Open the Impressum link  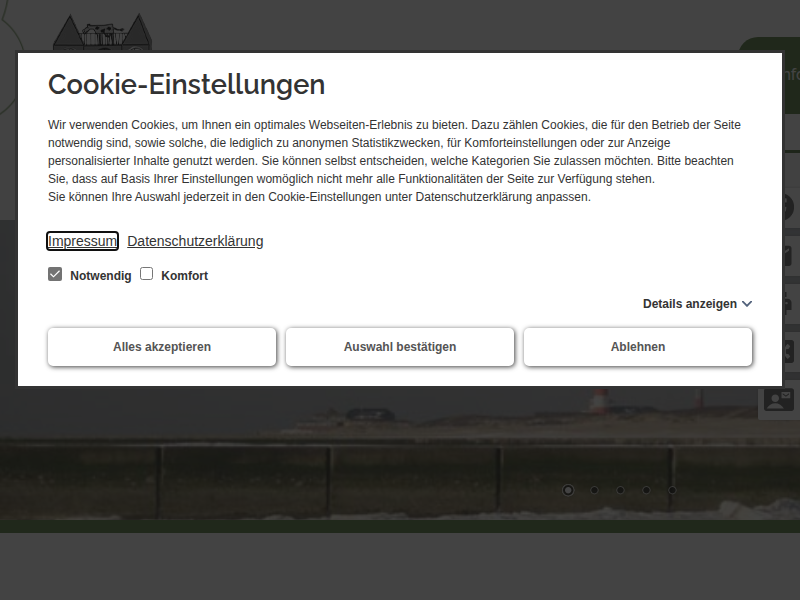tap(83, 241)
